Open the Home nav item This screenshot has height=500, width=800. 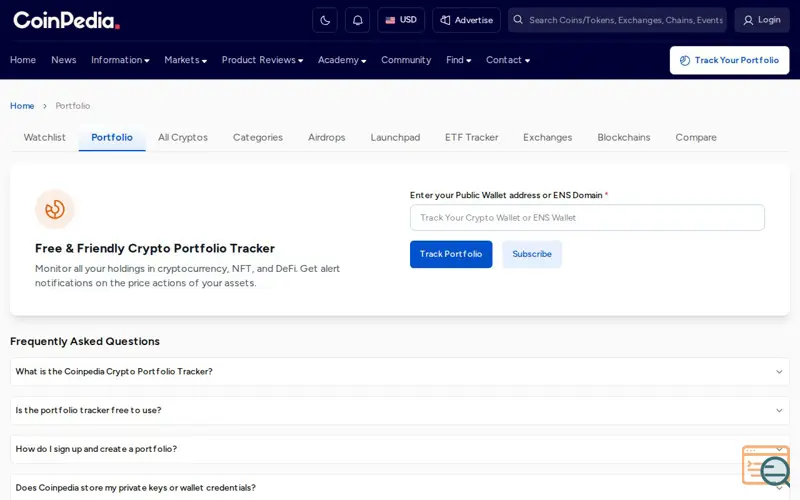click(x=23, y=60)
